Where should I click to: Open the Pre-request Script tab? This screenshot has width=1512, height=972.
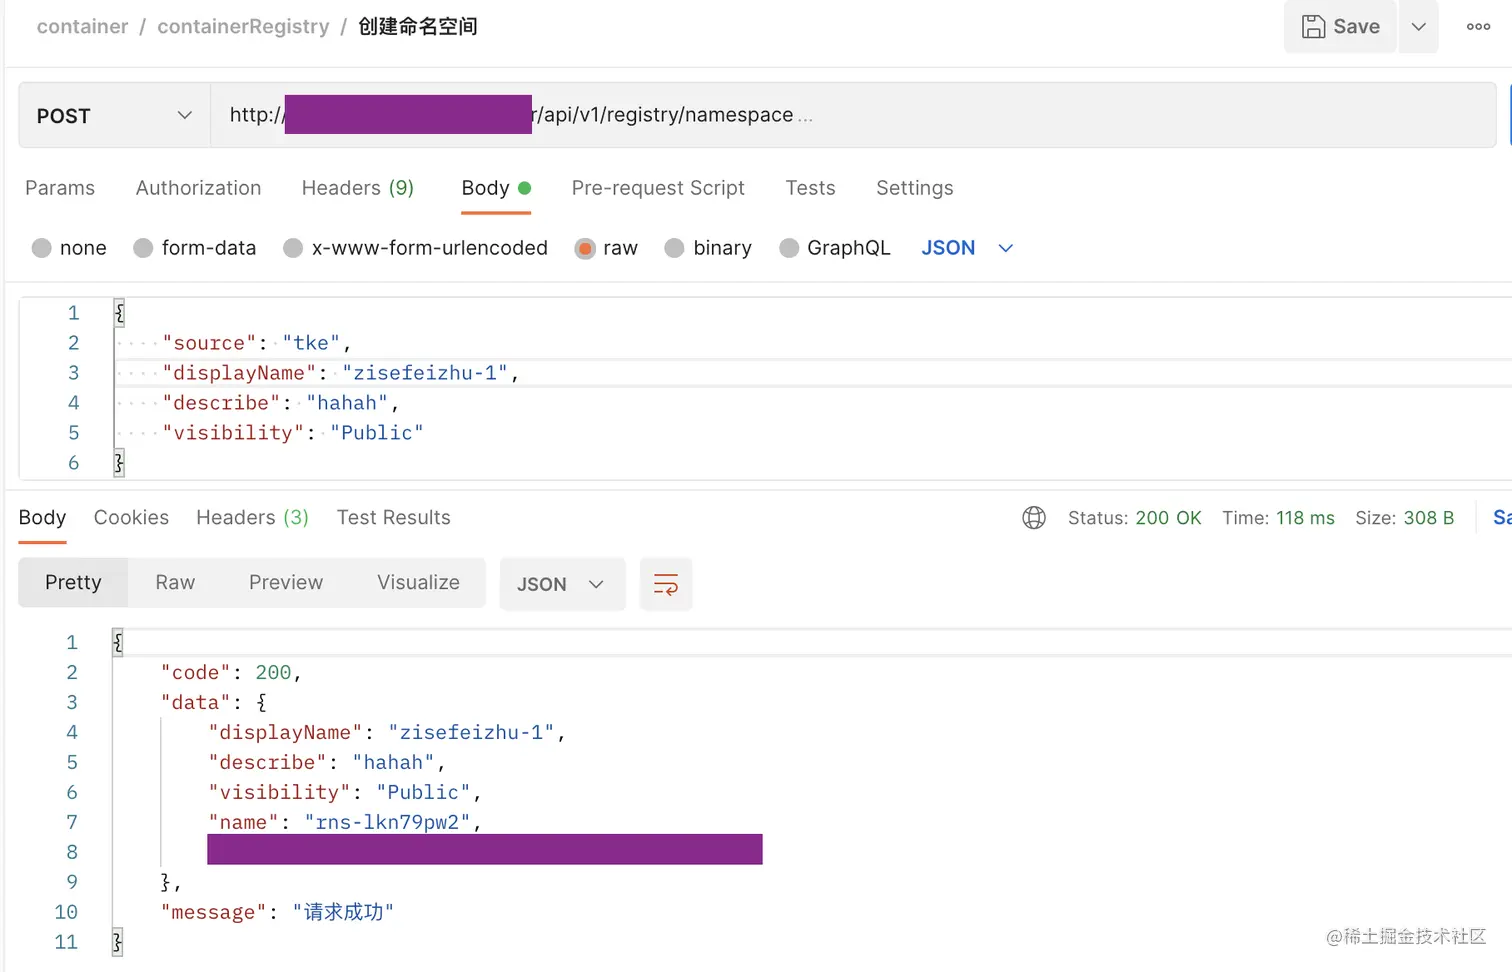pyautogui.click(x=658, y=188)
